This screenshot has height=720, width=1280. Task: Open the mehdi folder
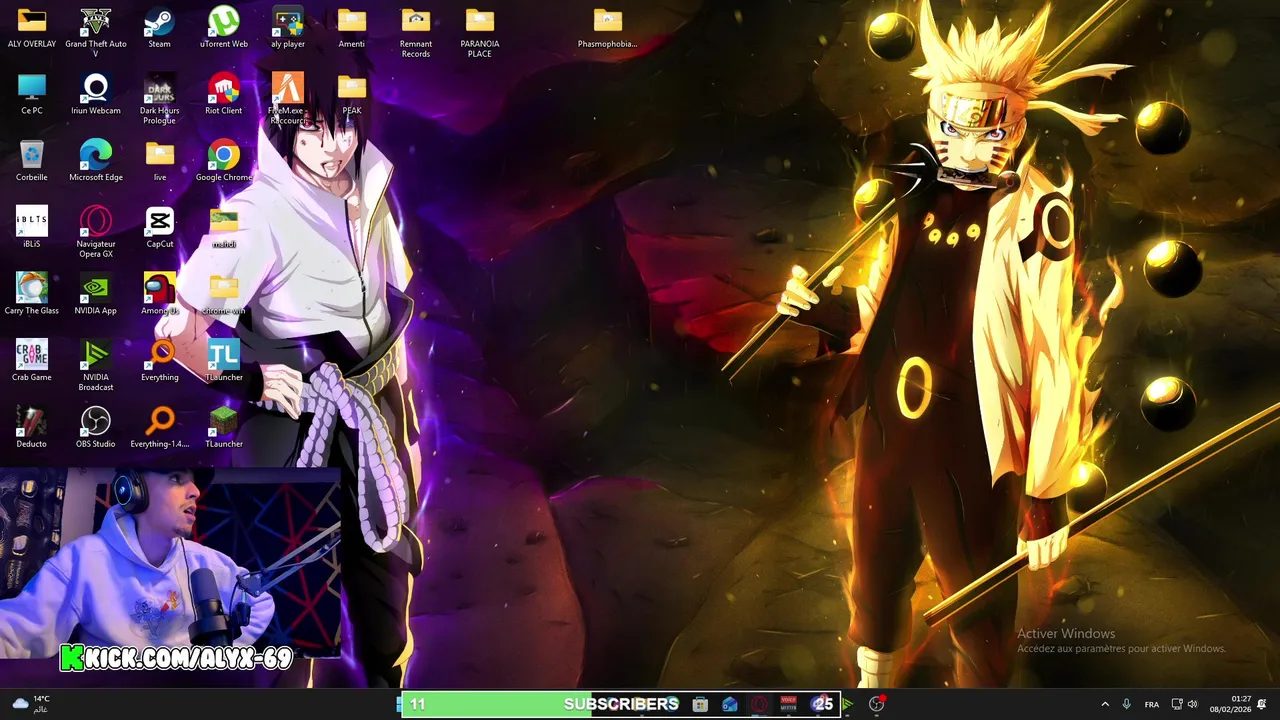(x=224, y=228)
